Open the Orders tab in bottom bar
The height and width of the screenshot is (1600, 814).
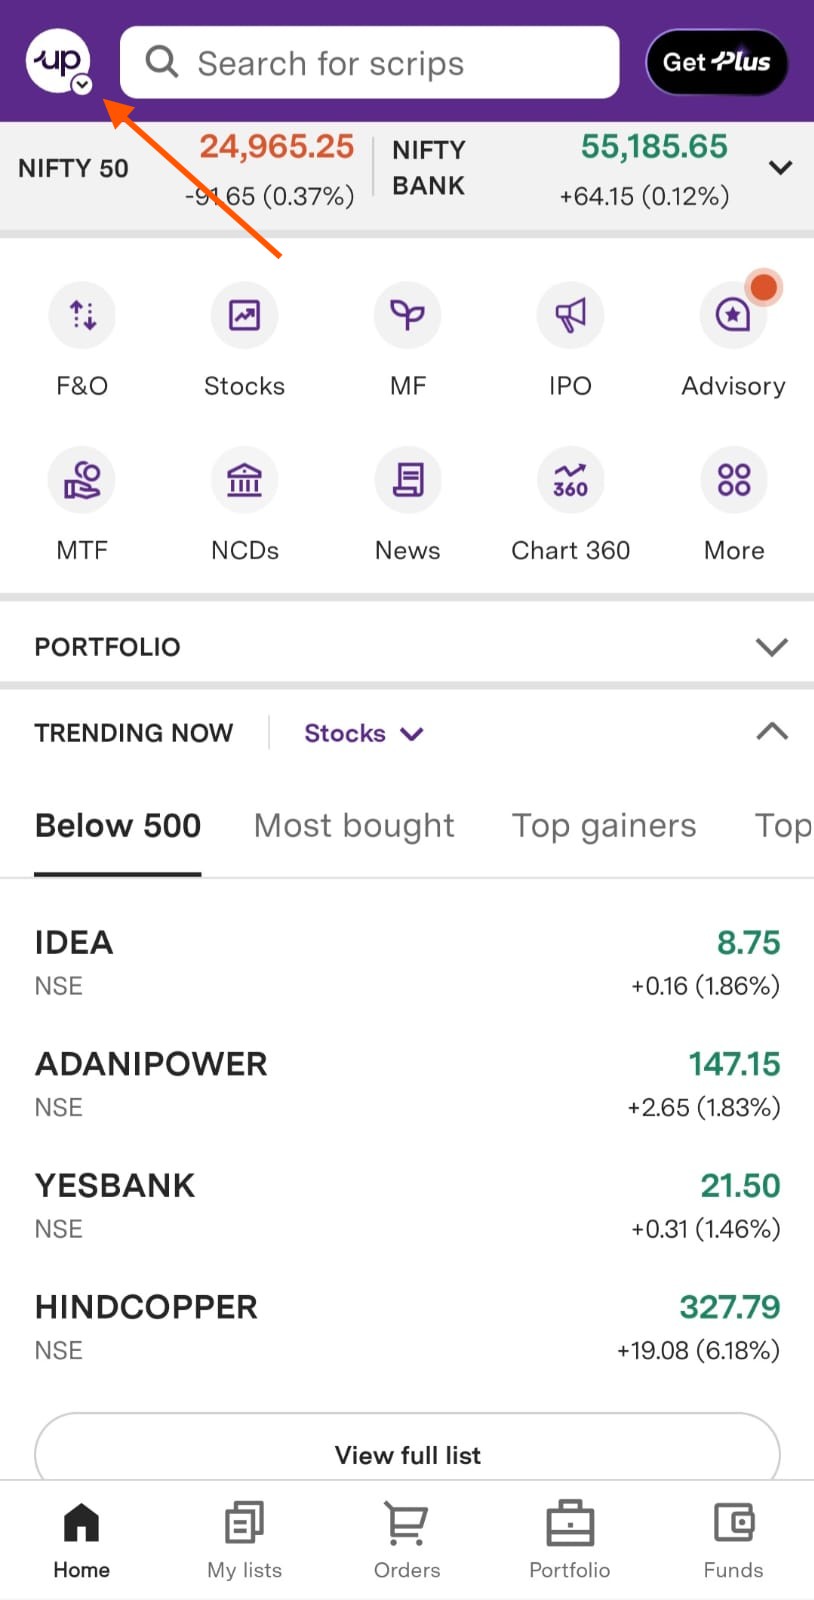tap(407, 1540)
